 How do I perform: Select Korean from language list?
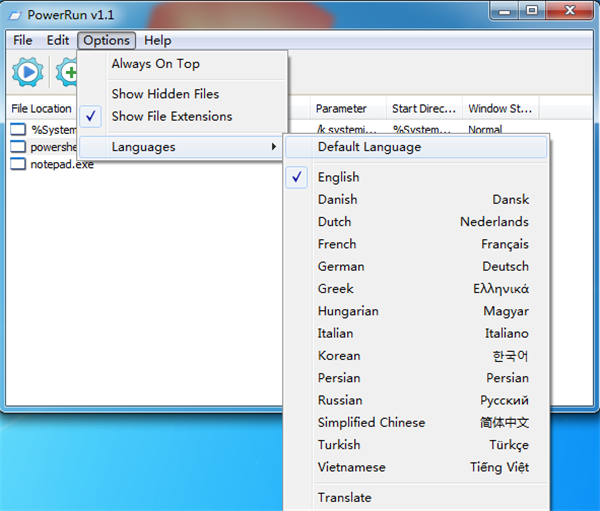point(339,355)
